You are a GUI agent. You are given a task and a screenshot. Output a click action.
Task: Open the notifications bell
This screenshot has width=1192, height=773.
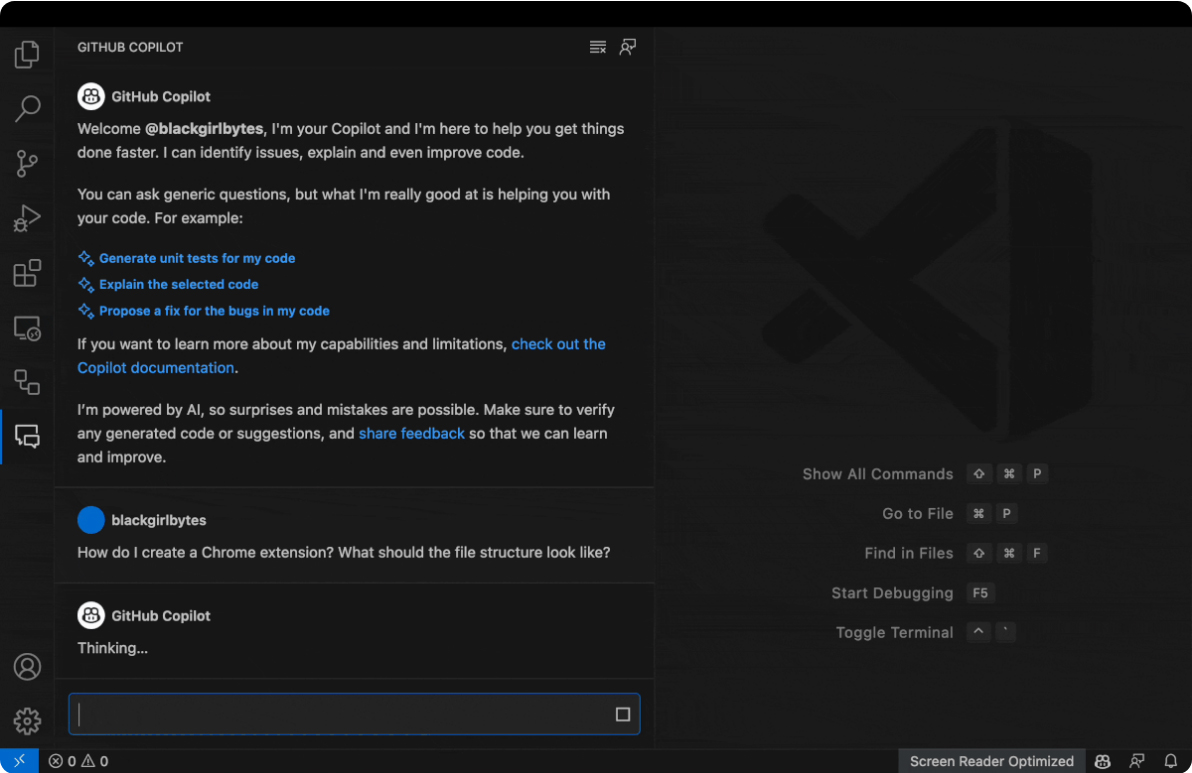coord(1171,761)
